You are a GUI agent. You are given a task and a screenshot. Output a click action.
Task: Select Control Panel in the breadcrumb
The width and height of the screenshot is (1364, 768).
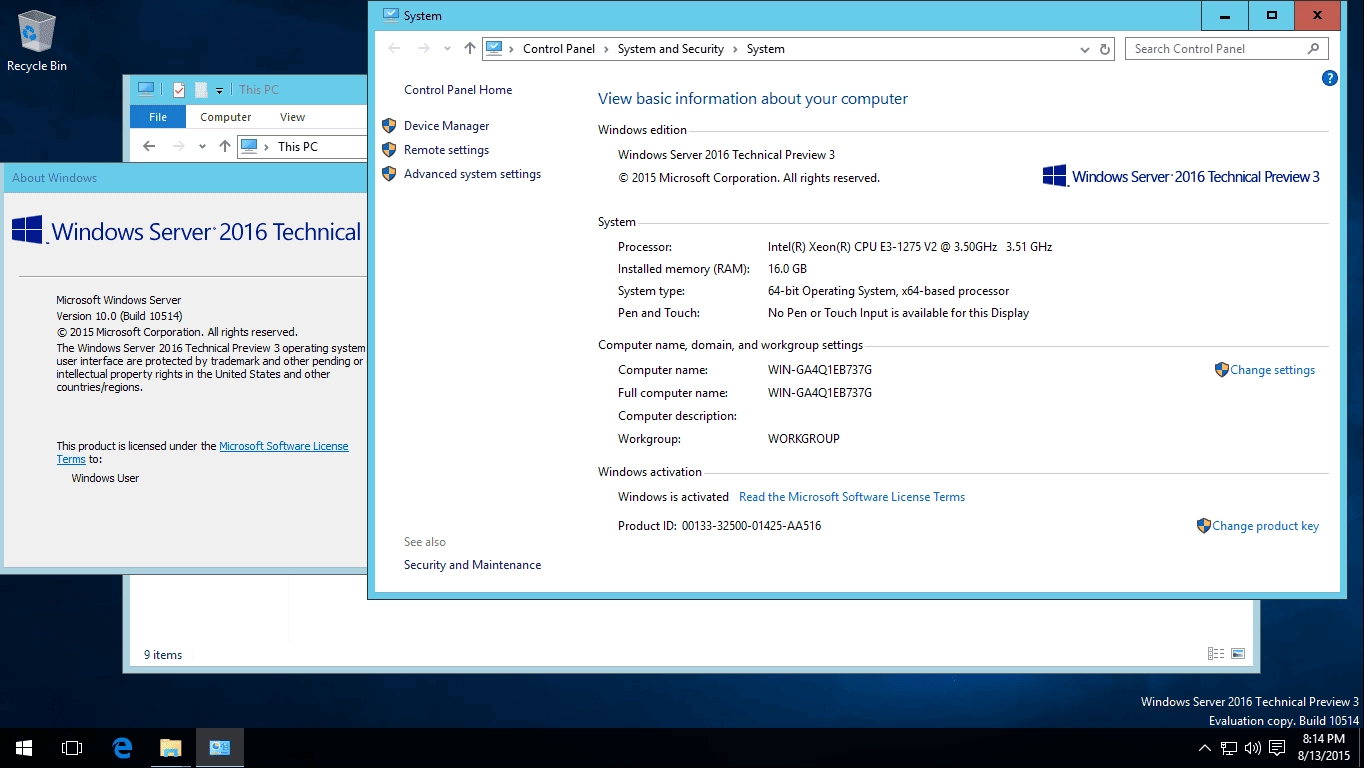(558, 49)
